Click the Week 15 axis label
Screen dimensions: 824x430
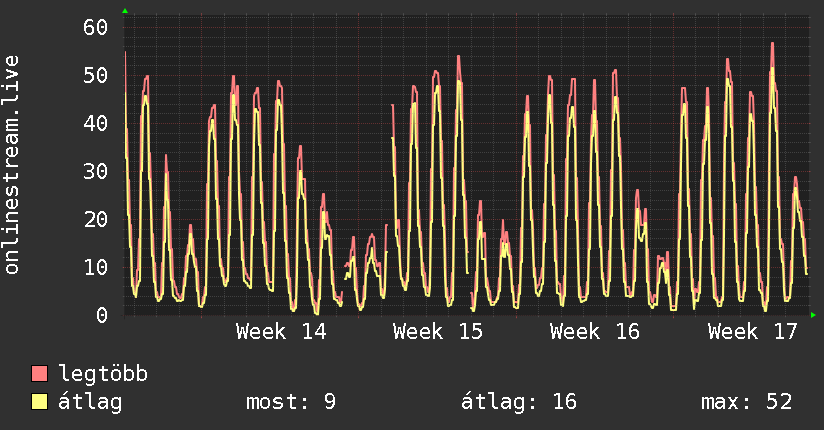pos(438,332)
